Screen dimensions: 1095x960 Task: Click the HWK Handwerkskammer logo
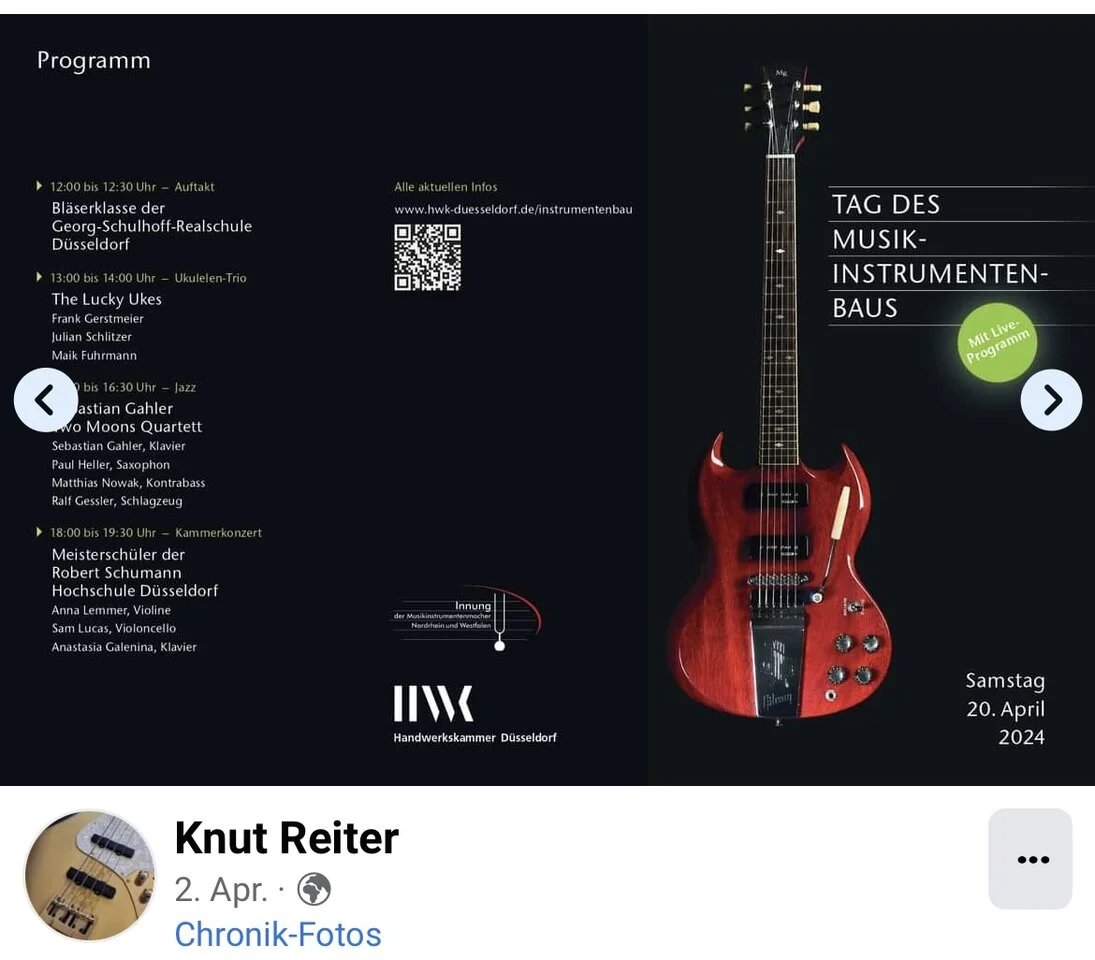click(475, 714)
